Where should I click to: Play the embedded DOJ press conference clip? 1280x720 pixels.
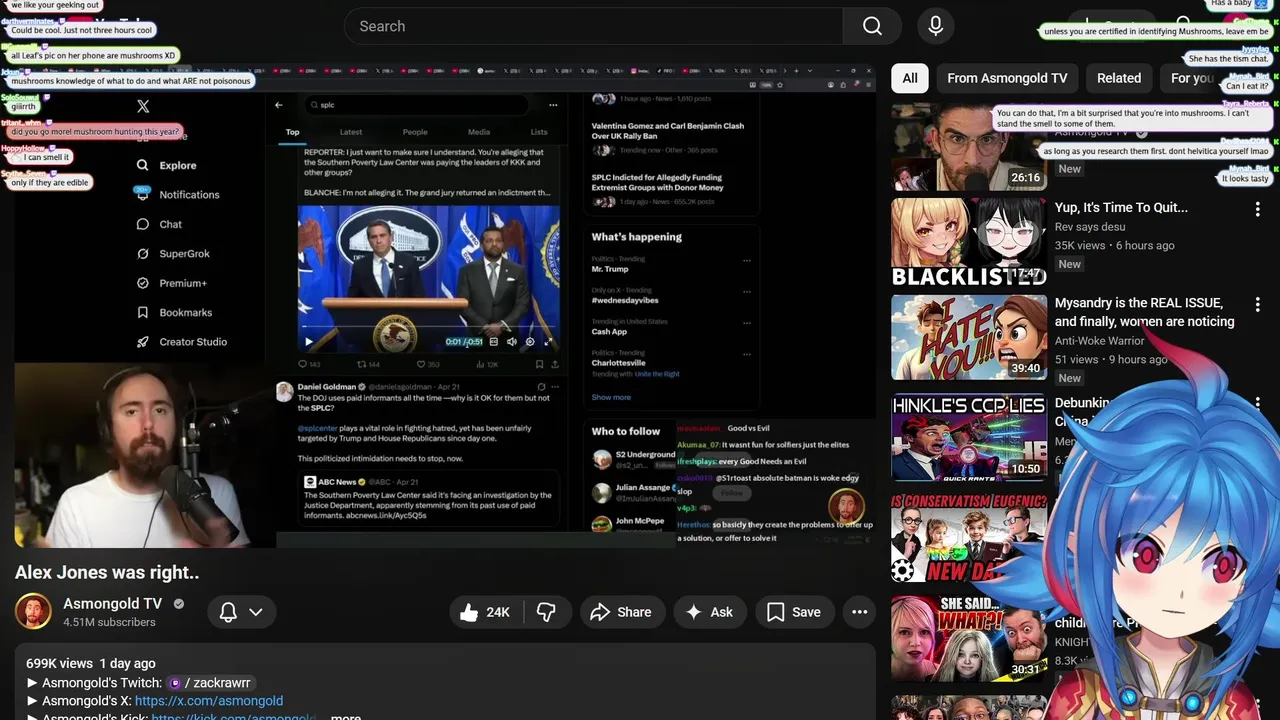pos(309,341)
